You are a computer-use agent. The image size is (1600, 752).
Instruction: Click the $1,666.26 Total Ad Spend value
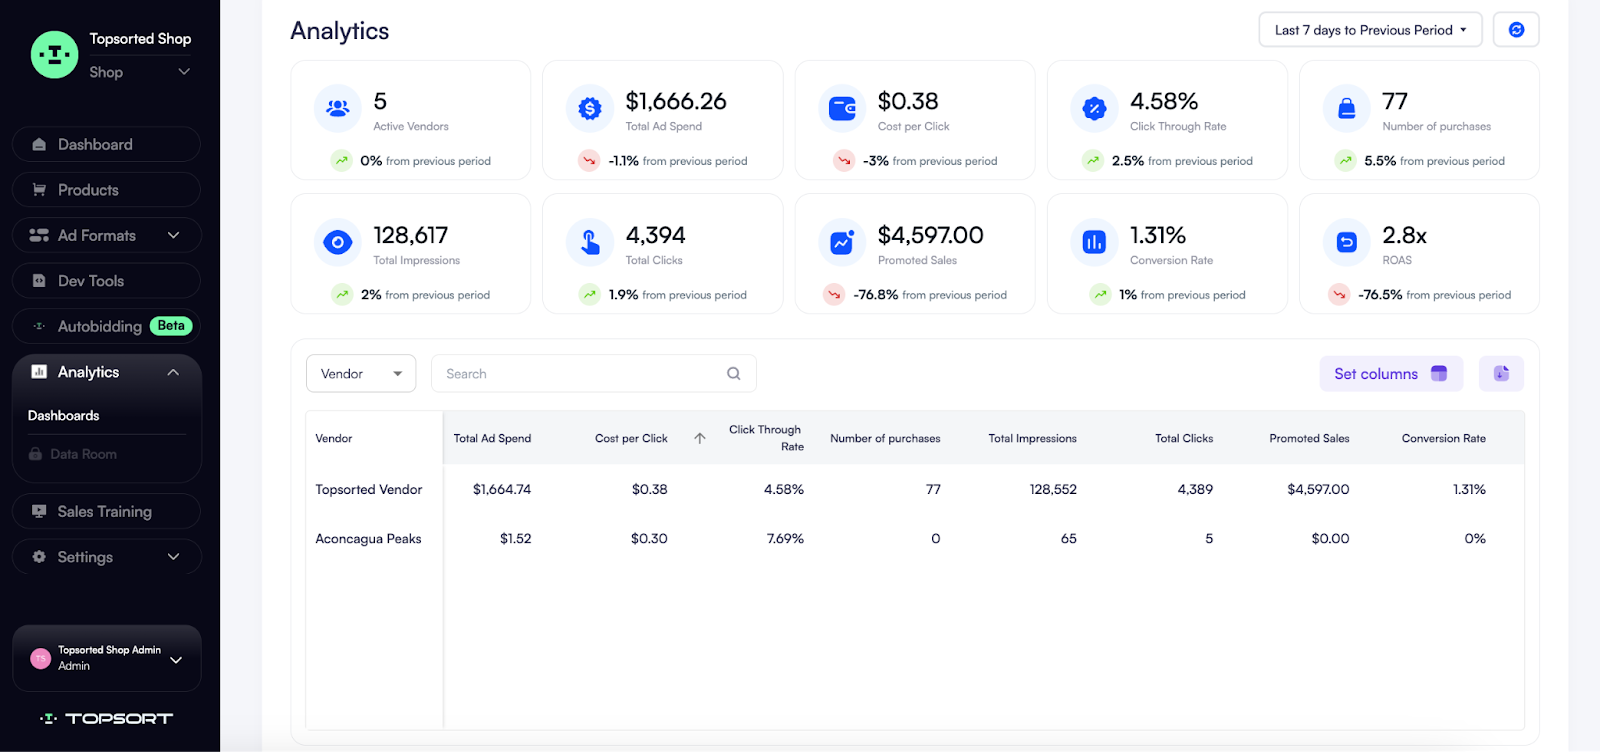point(676,101)
